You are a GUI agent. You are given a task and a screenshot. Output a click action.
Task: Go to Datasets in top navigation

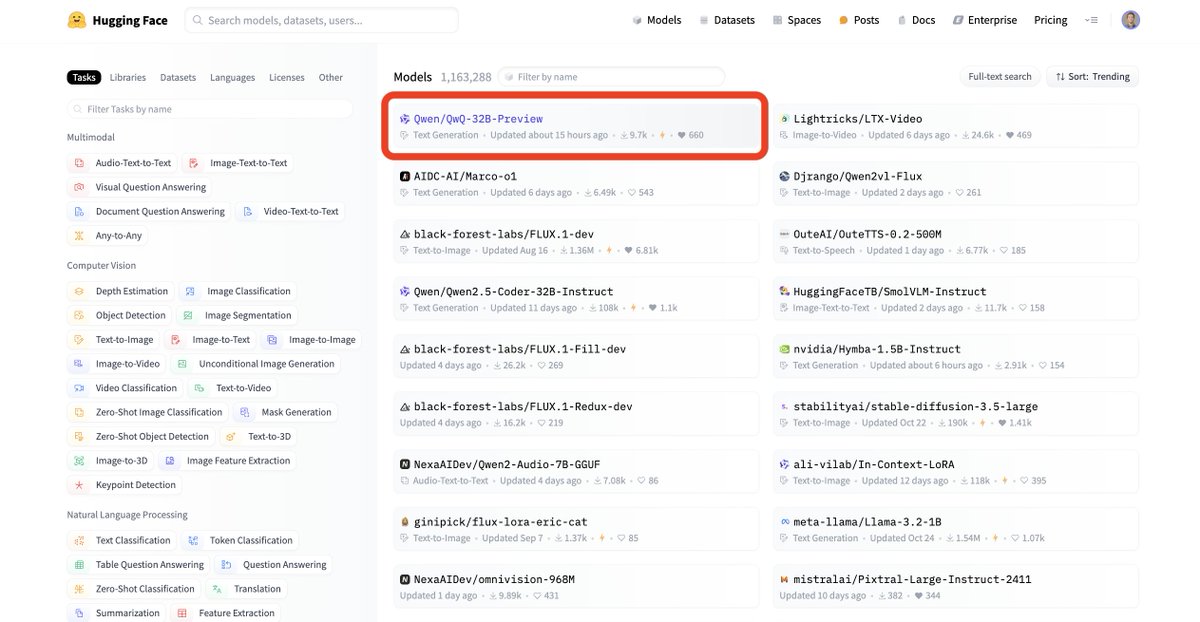[x=727, y=20]
